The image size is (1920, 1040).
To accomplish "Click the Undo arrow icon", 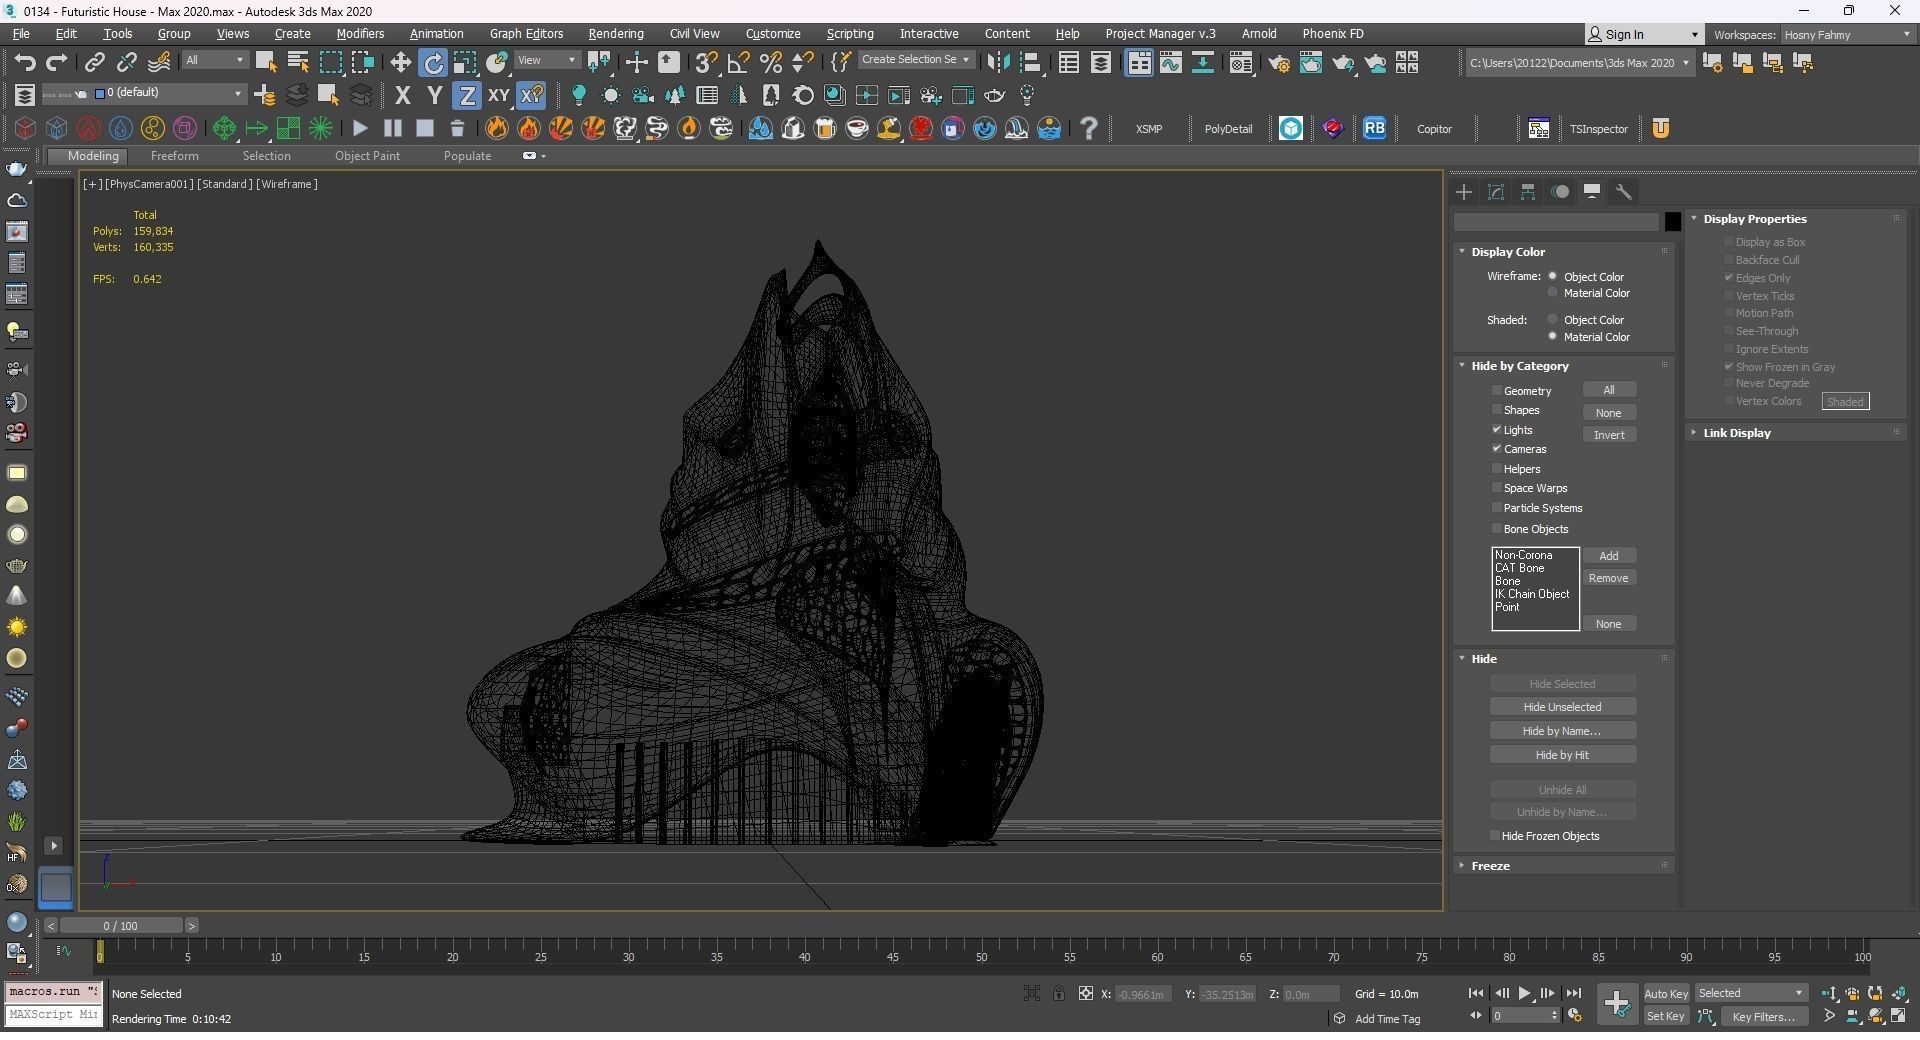I will coord(25,63).
